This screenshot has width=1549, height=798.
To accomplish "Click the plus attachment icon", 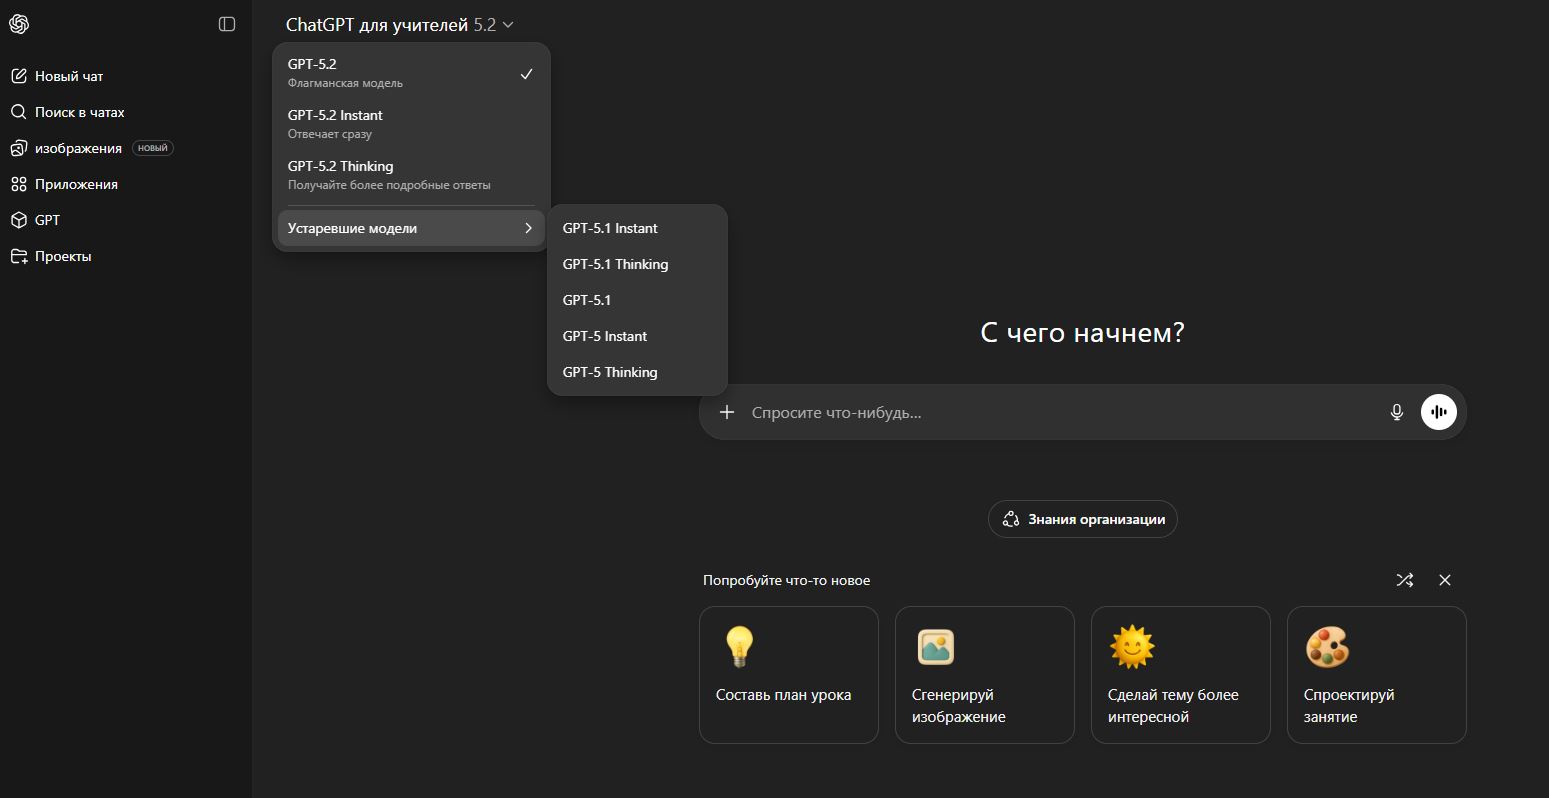I will click(727, 412).
